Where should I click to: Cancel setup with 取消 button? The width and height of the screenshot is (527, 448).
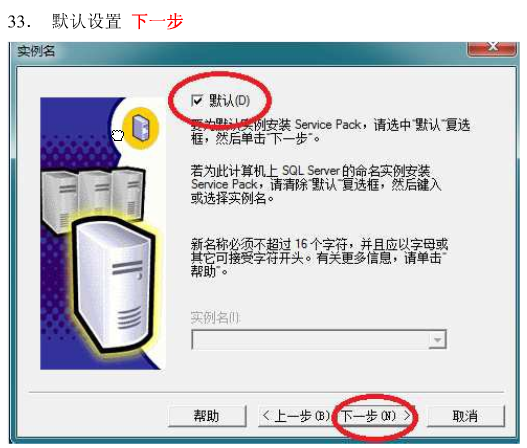click(465, 416)
